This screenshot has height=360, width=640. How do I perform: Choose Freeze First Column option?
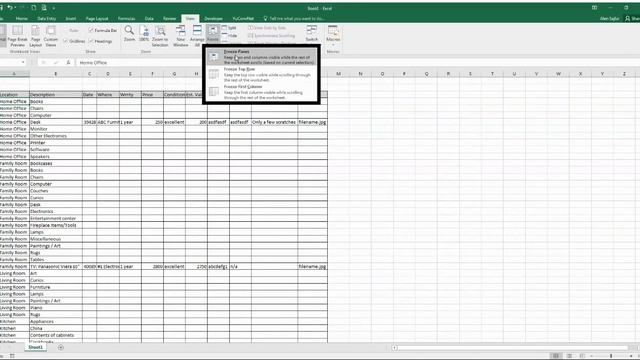click(261, 92)
